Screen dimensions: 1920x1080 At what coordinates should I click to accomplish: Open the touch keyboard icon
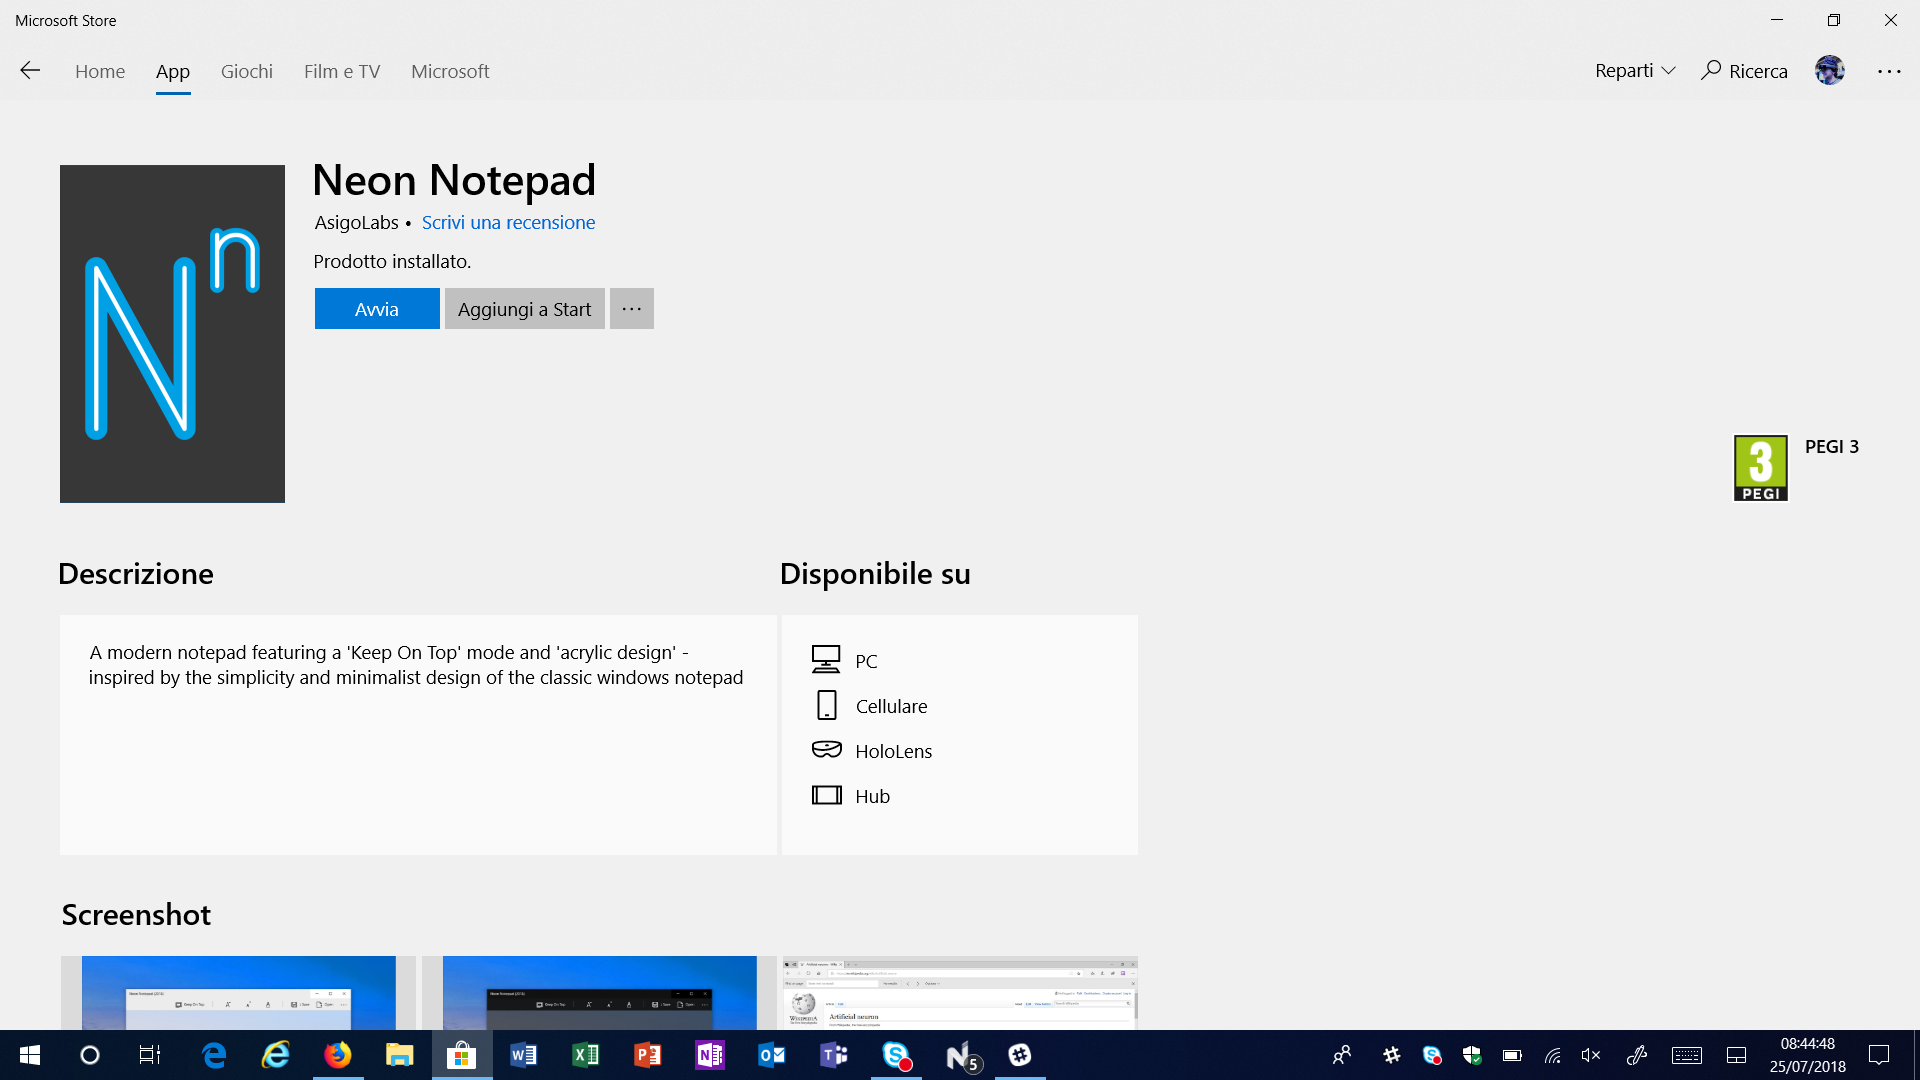point(1687,1055)
